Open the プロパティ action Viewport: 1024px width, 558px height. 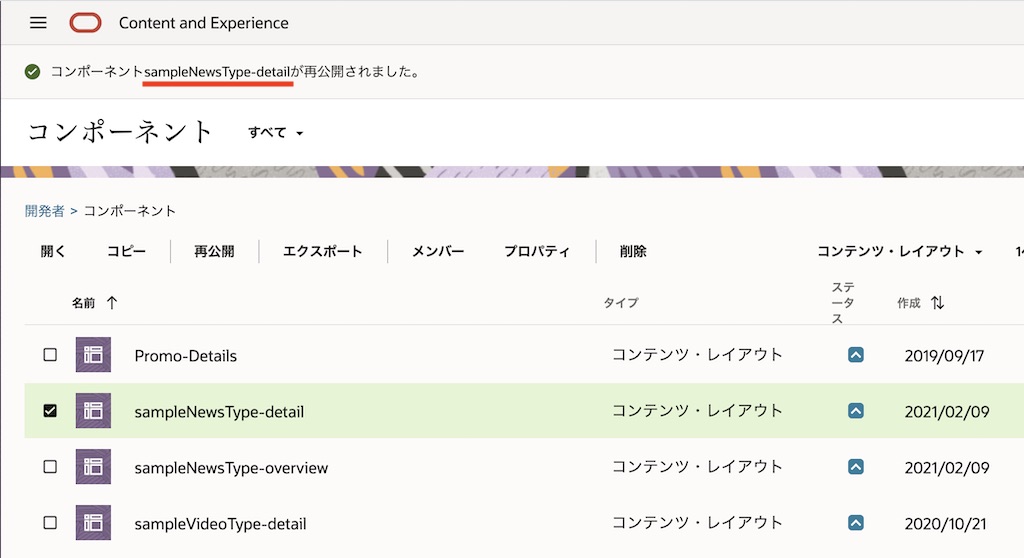tap(537, 252)
